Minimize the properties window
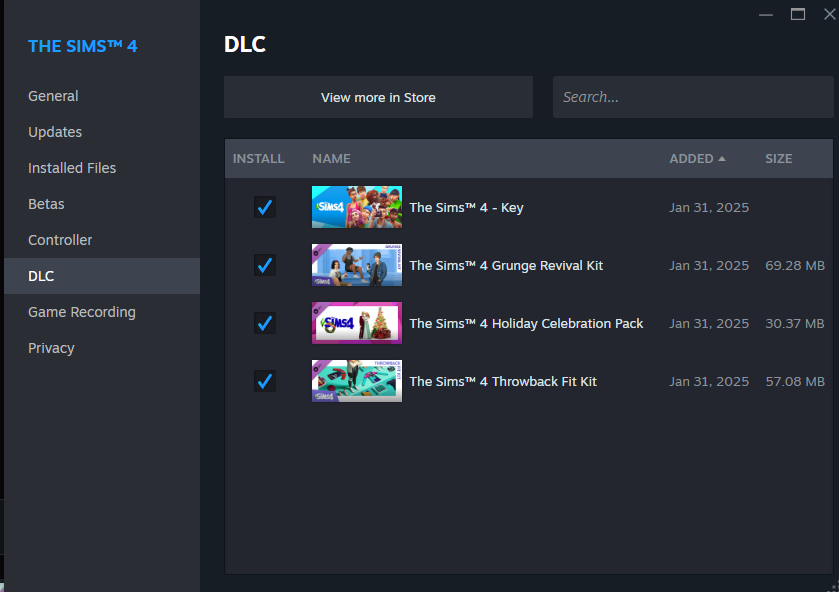 766,14
